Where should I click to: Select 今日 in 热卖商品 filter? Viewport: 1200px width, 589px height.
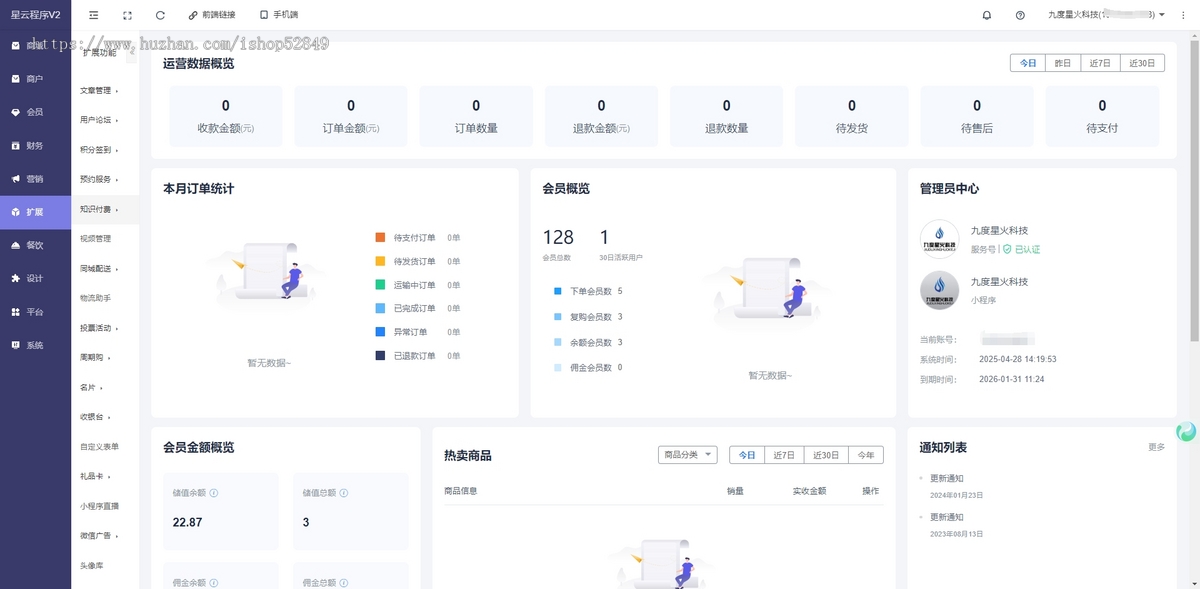[x=747, y=455]
